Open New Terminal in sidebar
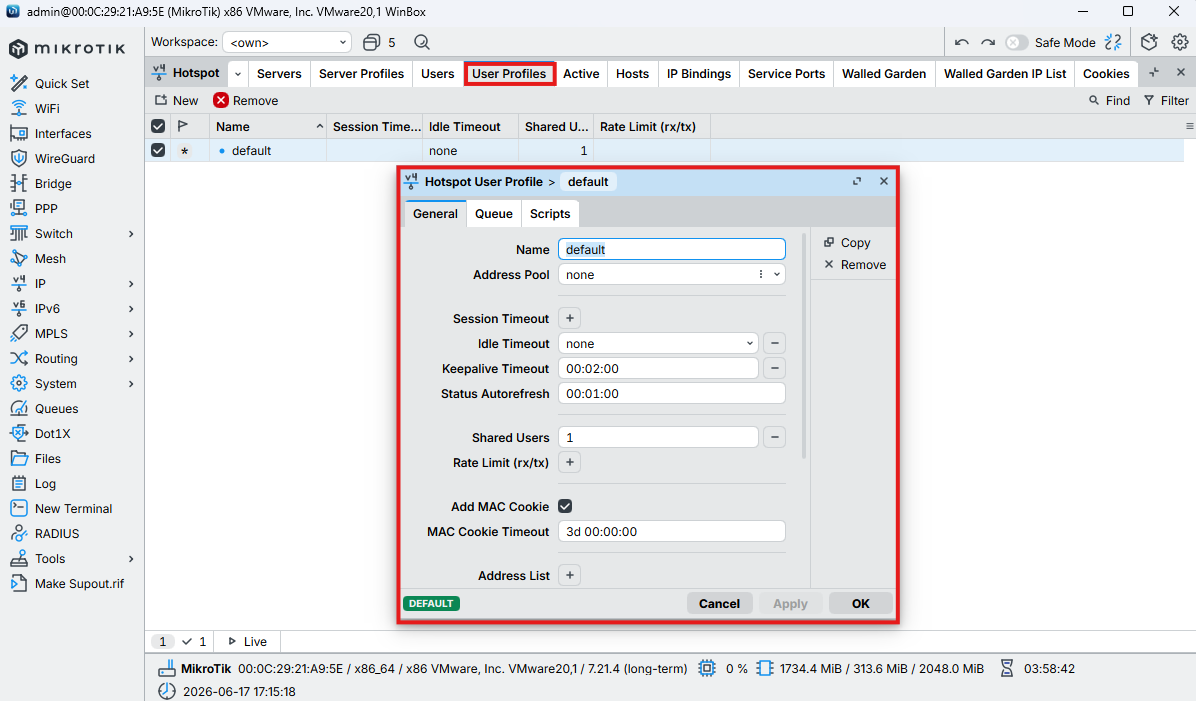 [x=72, y=509]
